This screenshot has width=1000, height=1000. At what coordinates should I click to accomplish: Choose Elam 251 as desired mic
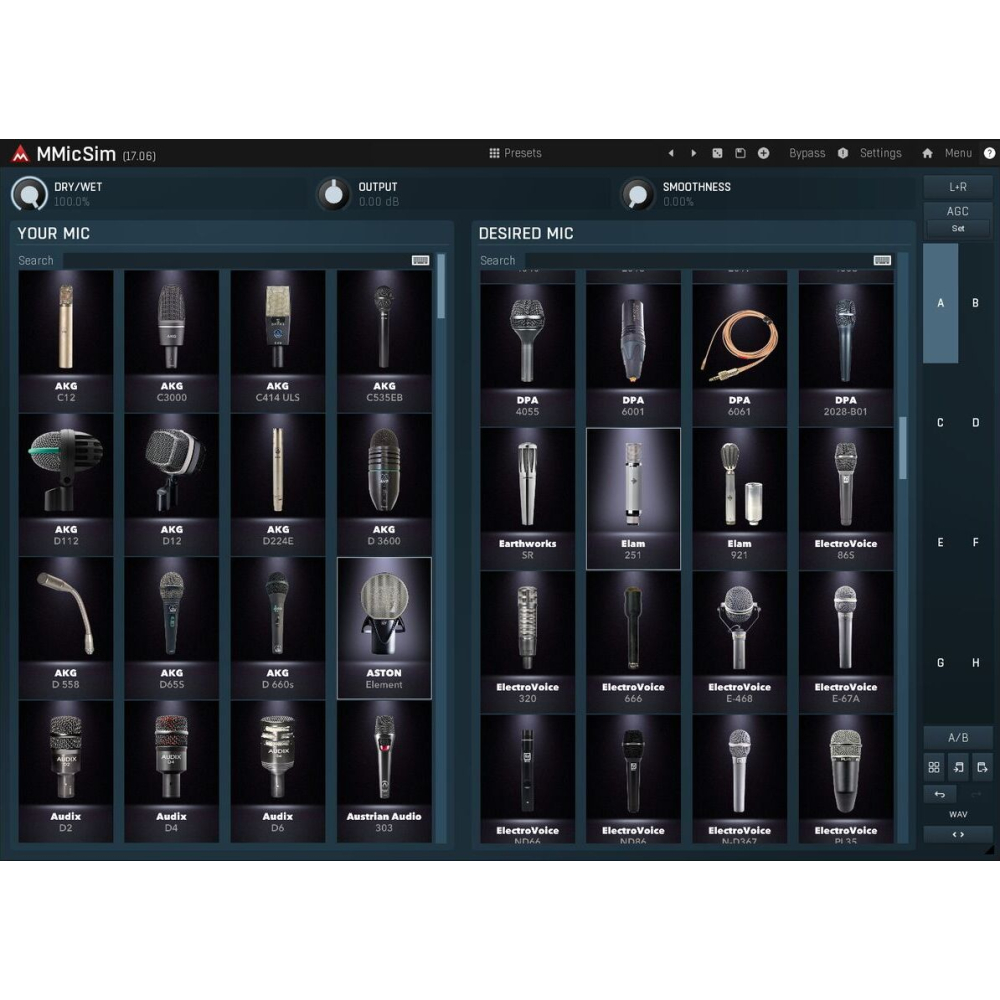633,499
